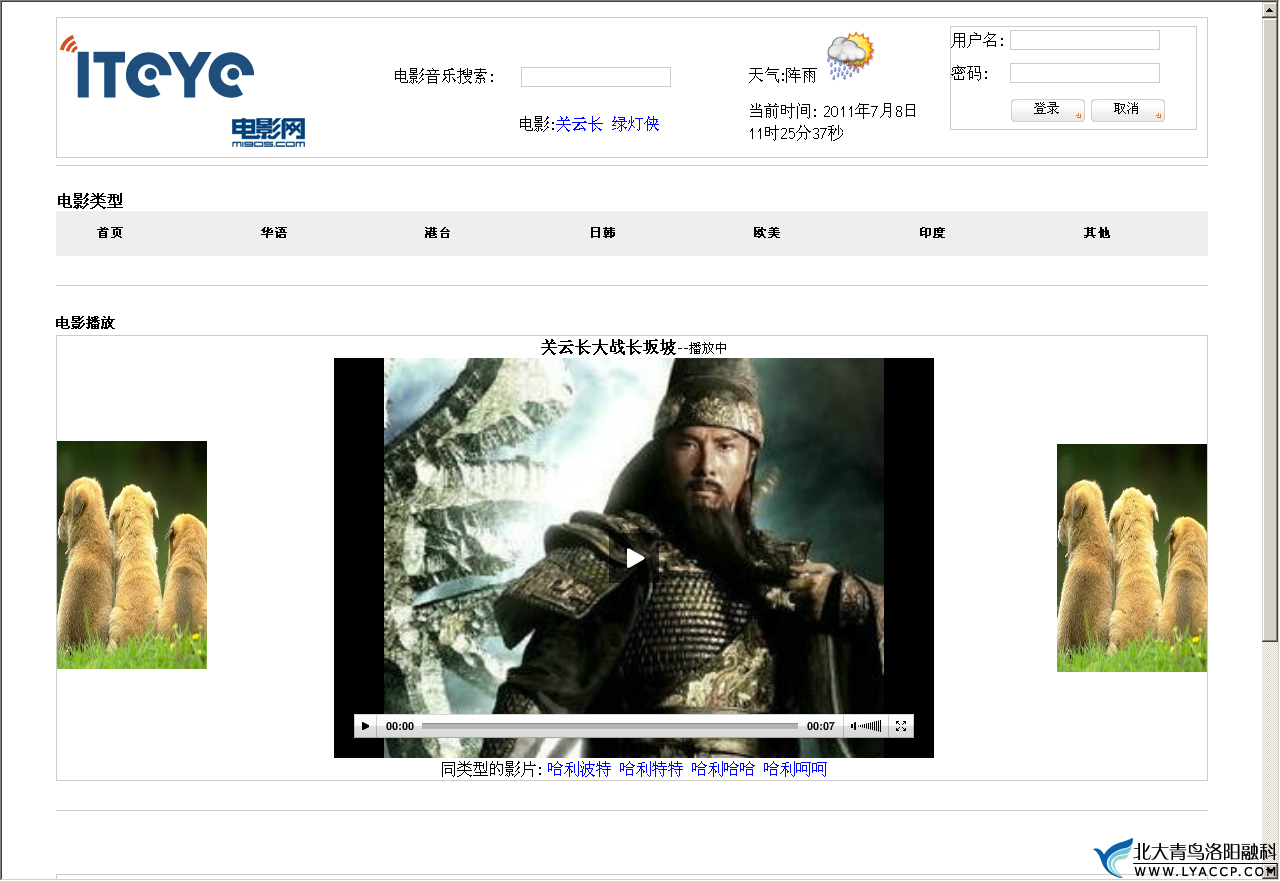
Task: Click the small play button in player bar
Action: (366, 726)
